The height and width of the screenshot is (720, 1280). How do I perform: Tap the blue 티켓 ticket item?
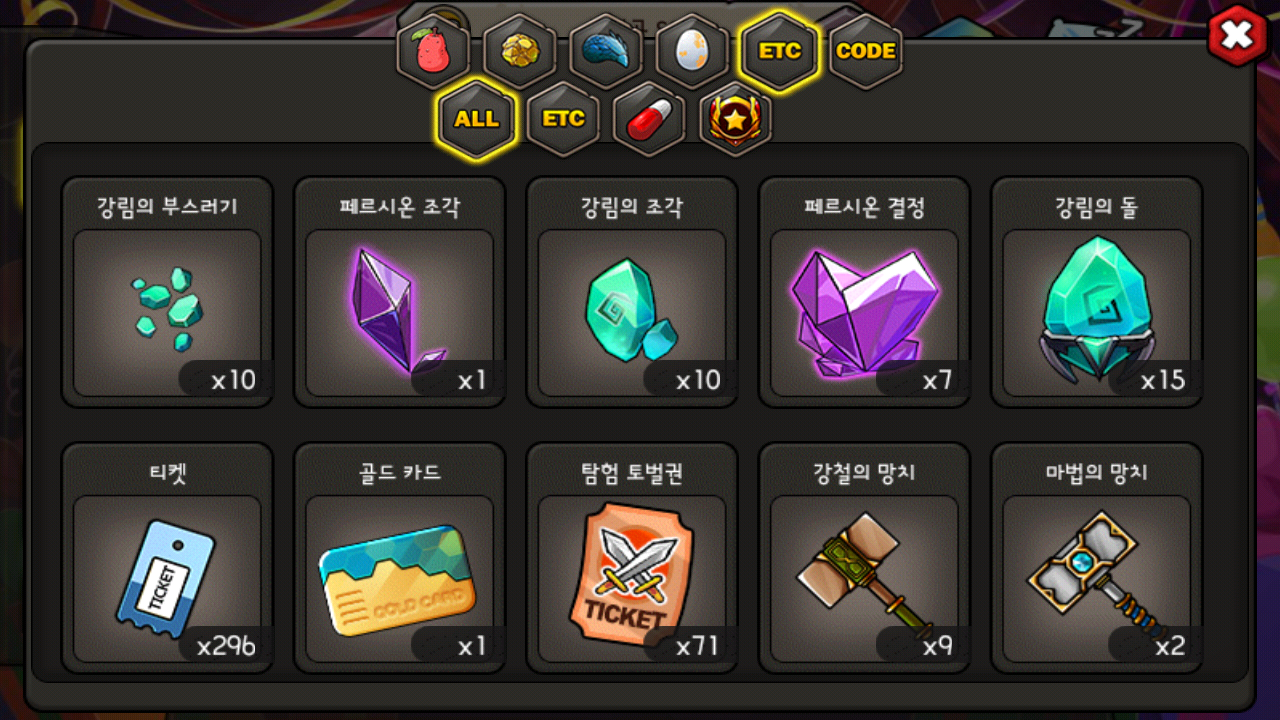(x=167, y=558)
